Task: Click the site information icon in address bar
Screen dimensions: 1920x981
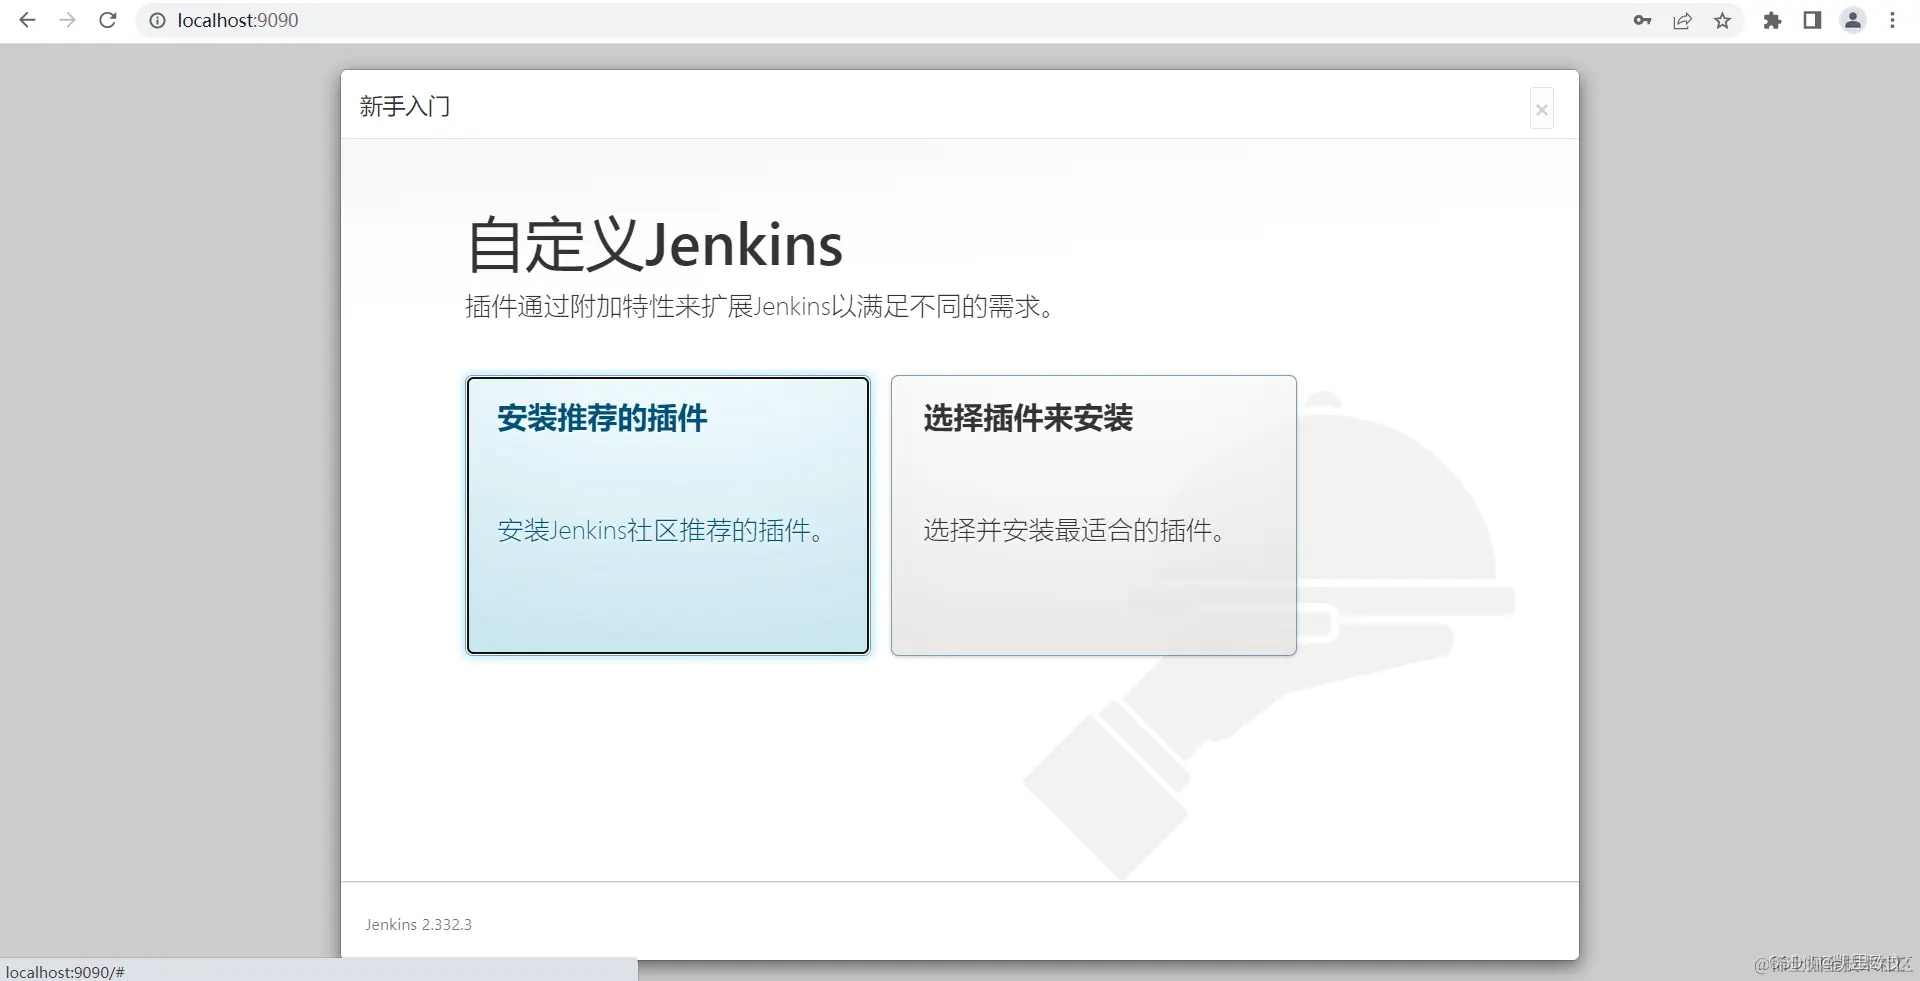Action: tap(157, 20)
